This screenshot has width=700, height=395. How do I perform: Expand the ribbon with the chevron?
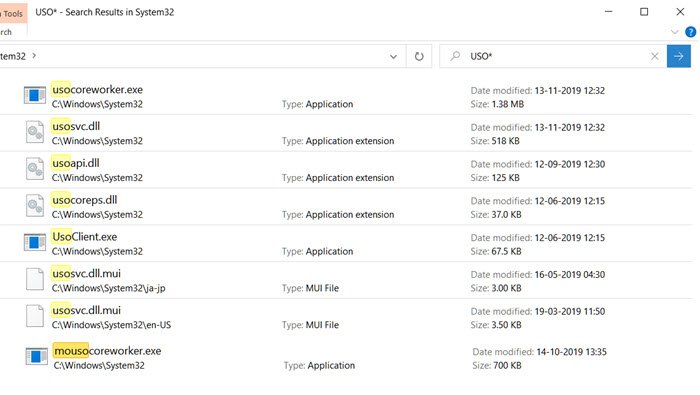click(675, 32)
